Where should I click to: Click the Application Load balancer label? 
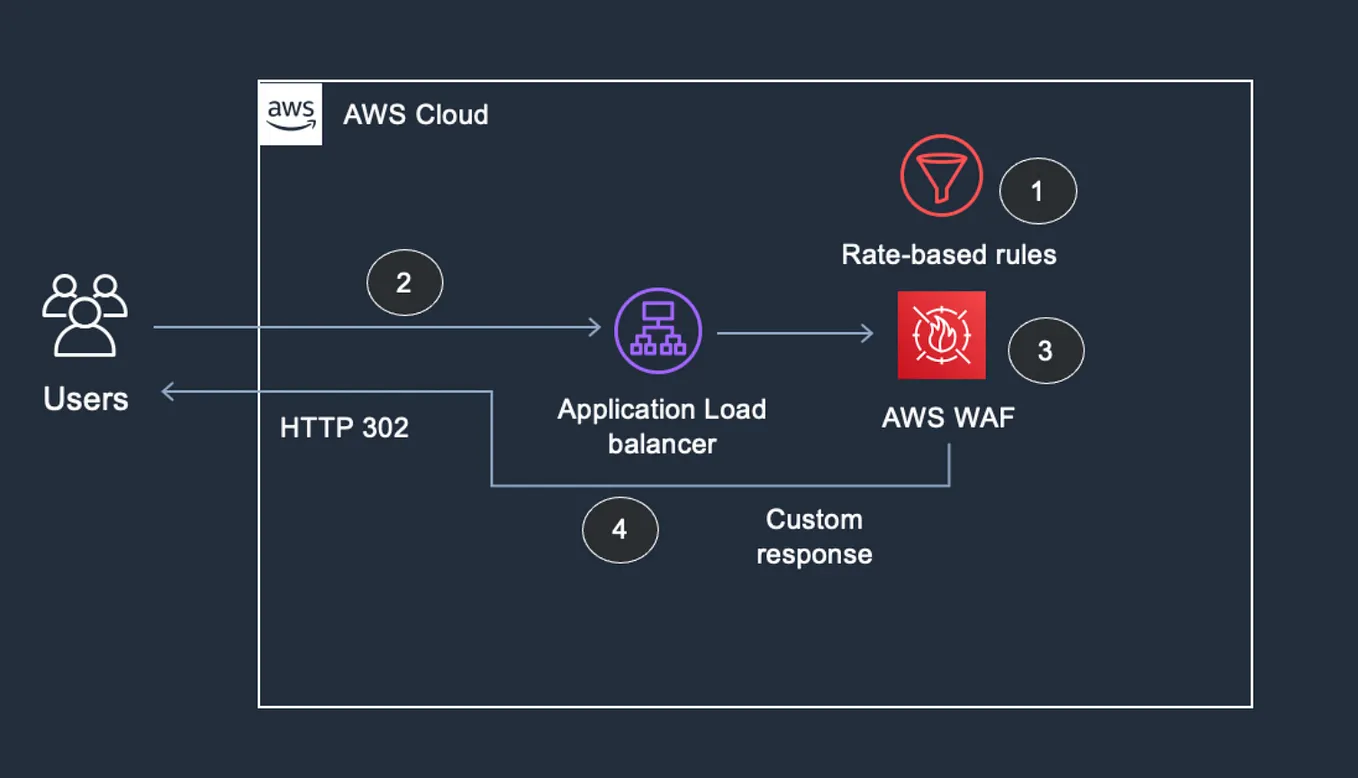(661, 426)
